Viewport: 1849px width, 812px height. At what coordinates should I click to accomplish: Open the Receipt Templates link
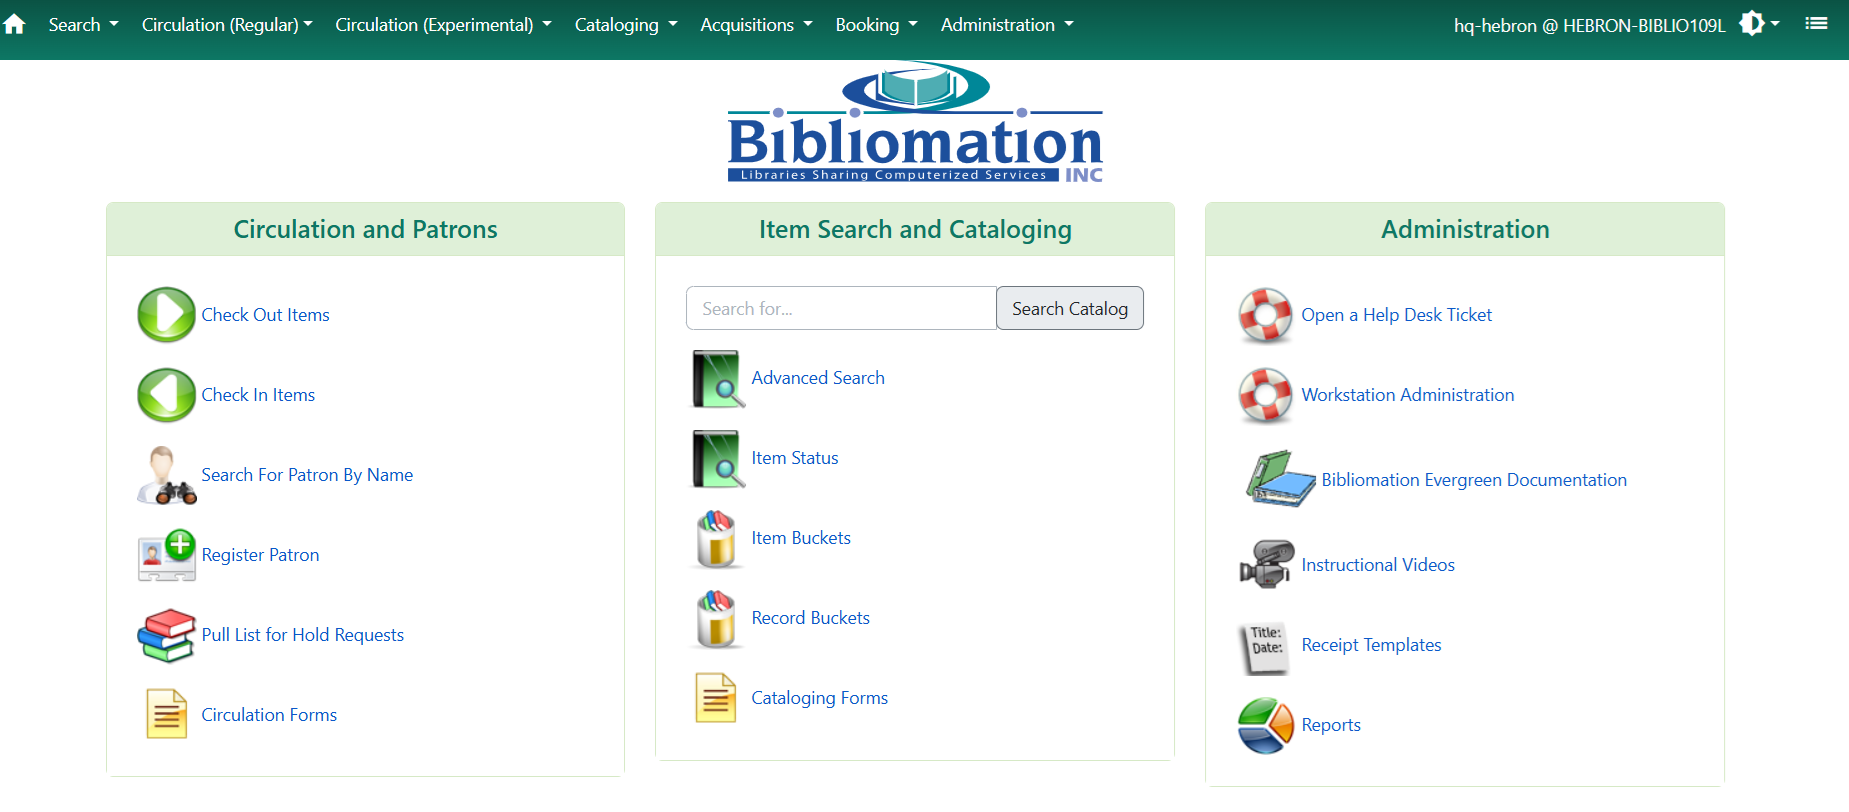coord(1371,645)
